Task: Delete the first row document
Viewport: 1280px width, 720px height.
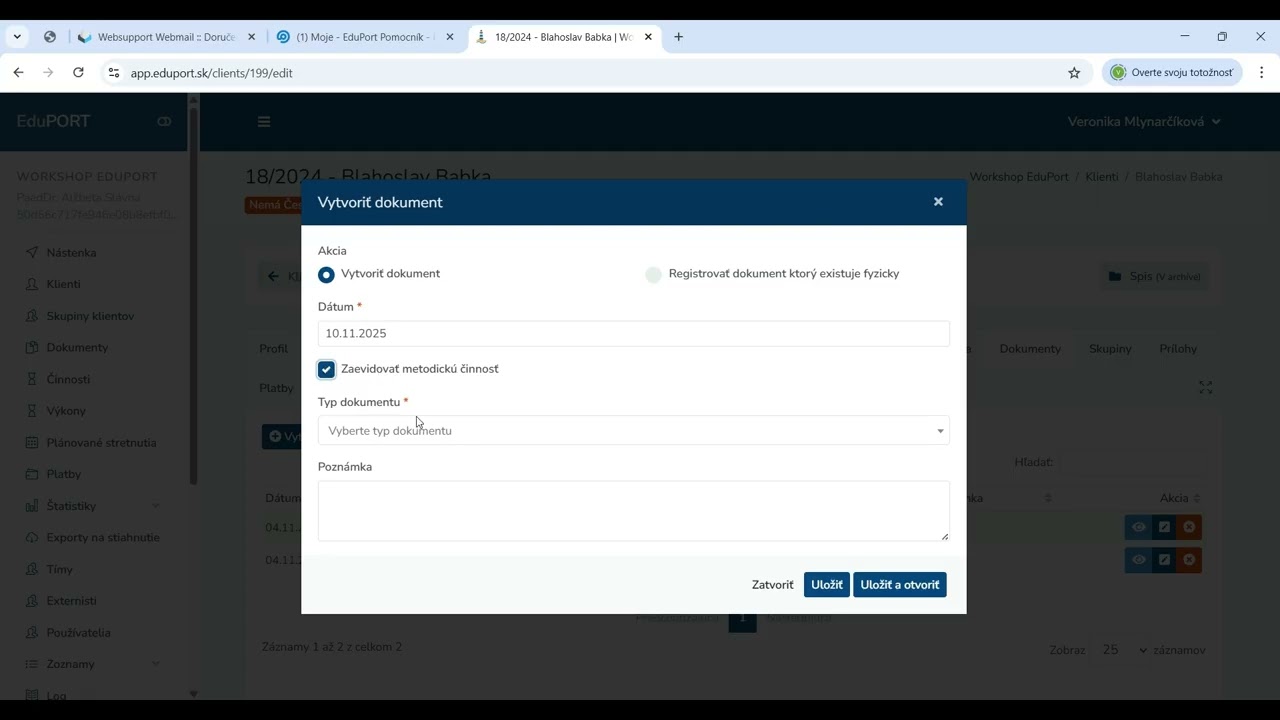Action: pos(1189,528)
